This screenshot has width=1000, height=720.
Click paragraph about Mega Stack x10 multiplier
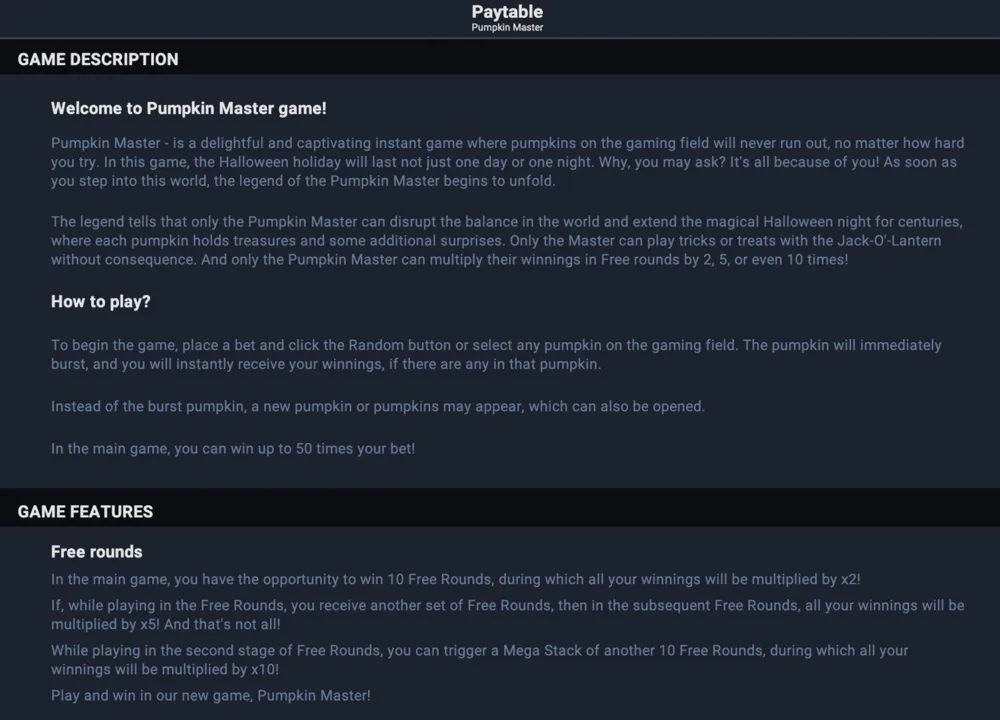coord(480,660)
